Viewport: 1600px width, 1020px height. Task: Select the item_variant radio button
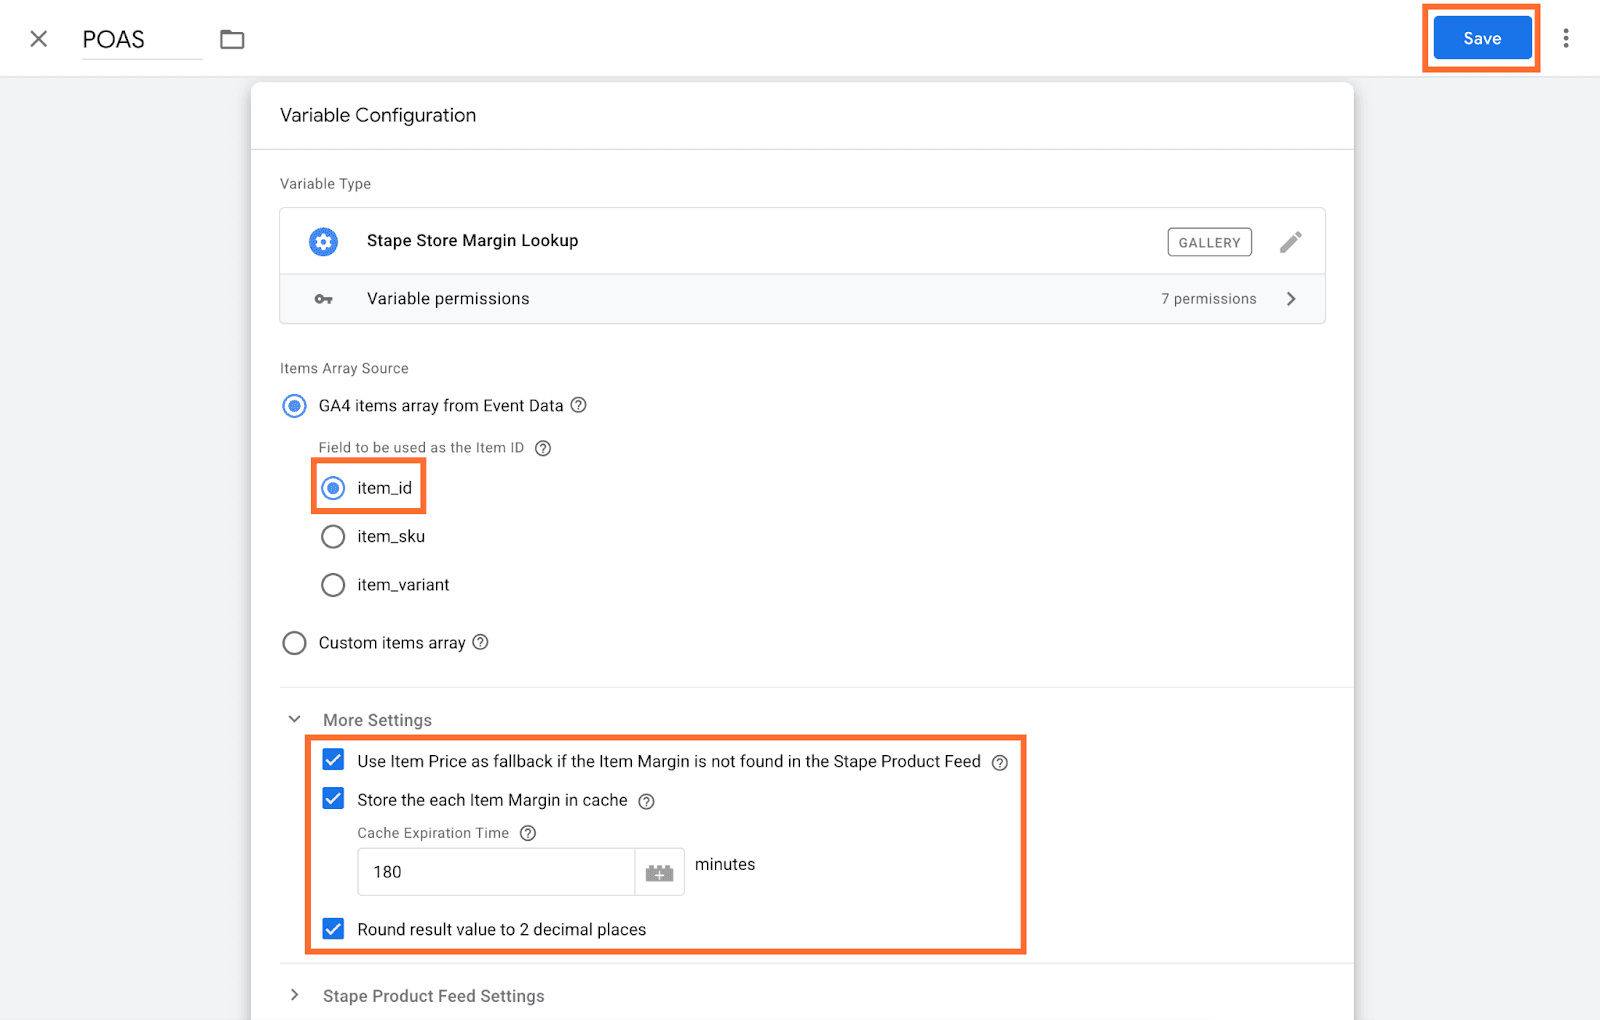click(x=333, y=584)
